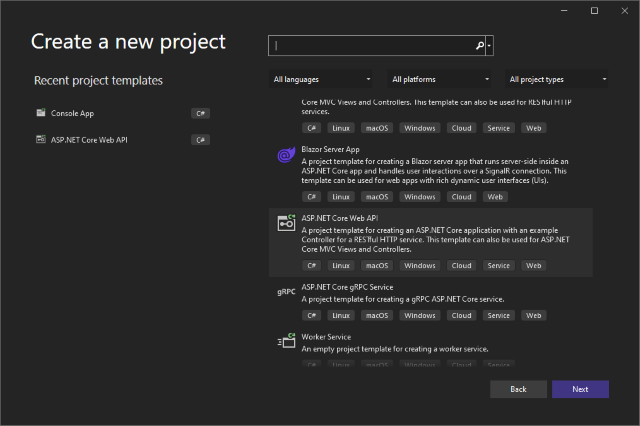Click the Windows tag under selected Web API template
This screenshot has width=640, height=426.
tap(420, 266)
